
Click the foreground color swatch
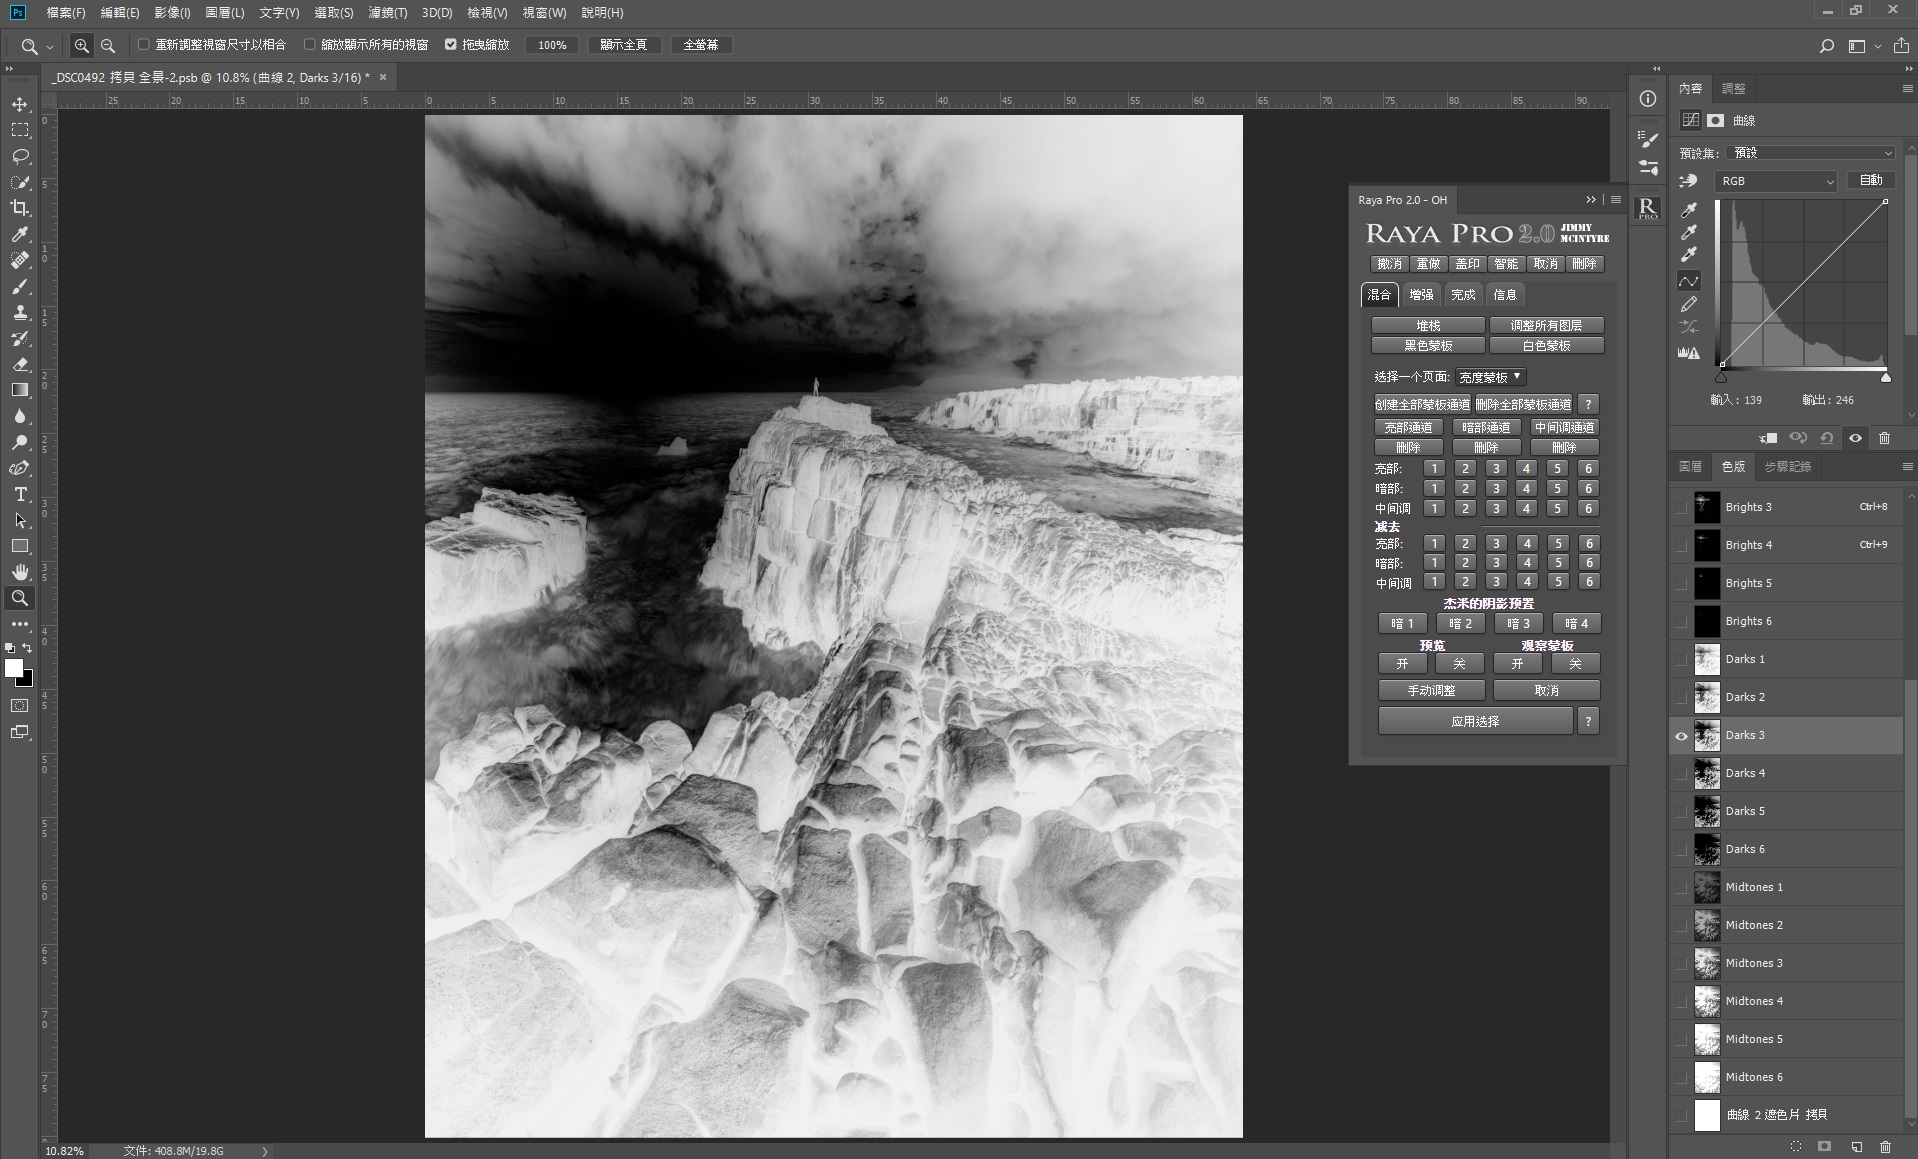point(14,669)
